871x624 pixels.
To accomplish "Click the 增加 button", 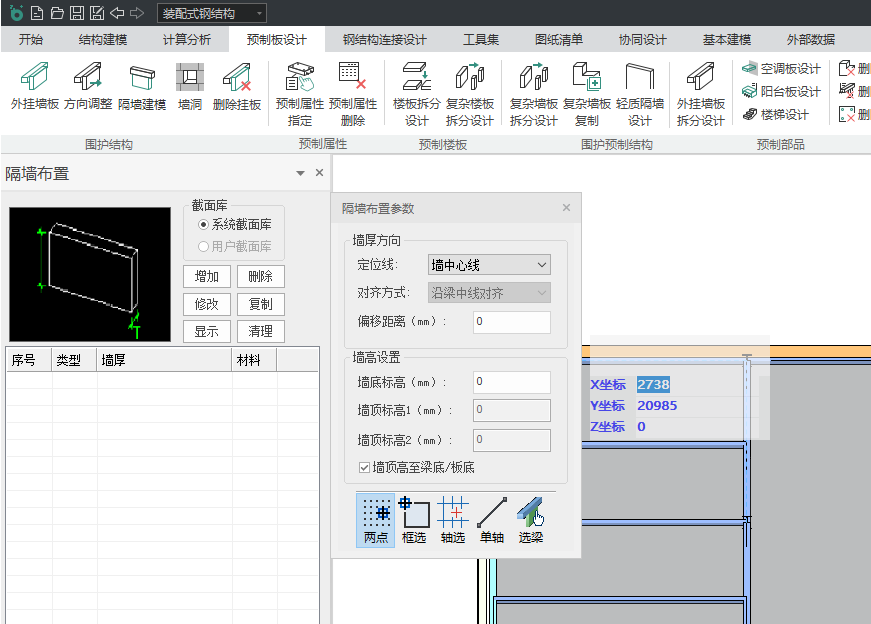I will (207, 277).
